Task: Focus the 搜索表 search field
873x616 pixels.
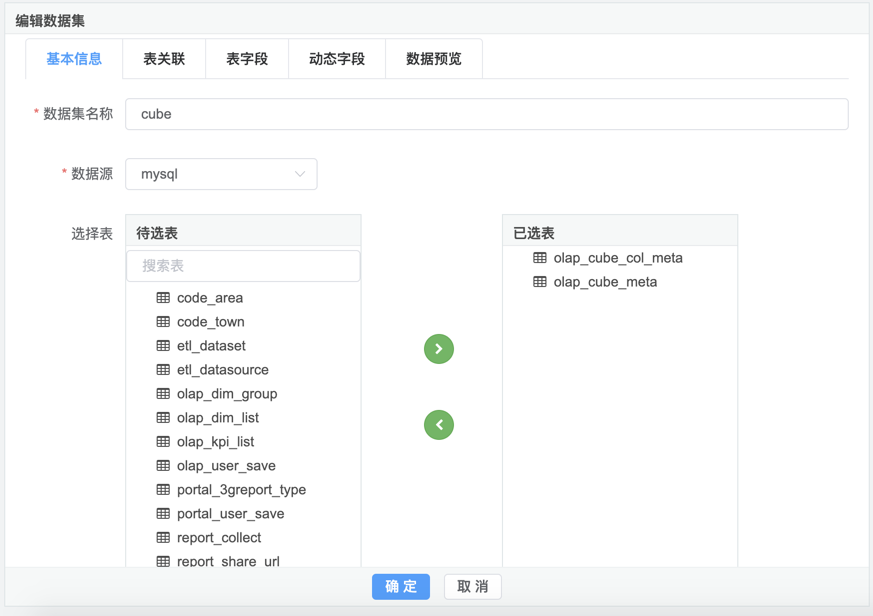Action: 243,266
